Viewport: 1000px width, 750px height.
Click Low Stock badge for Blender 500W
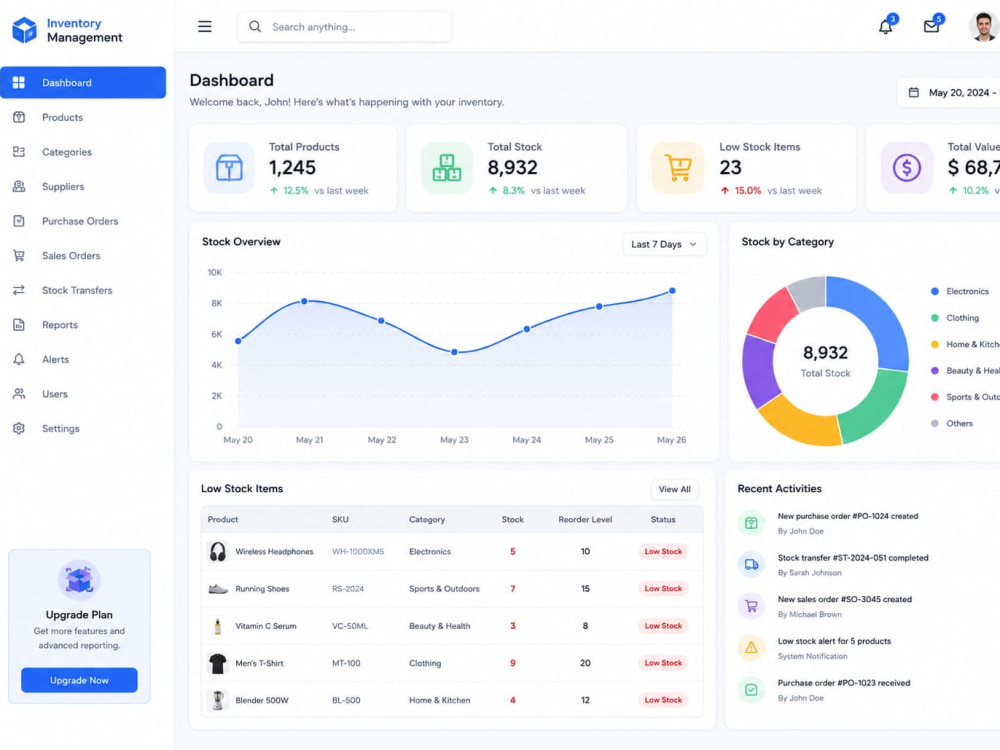(x=663, y=700)
